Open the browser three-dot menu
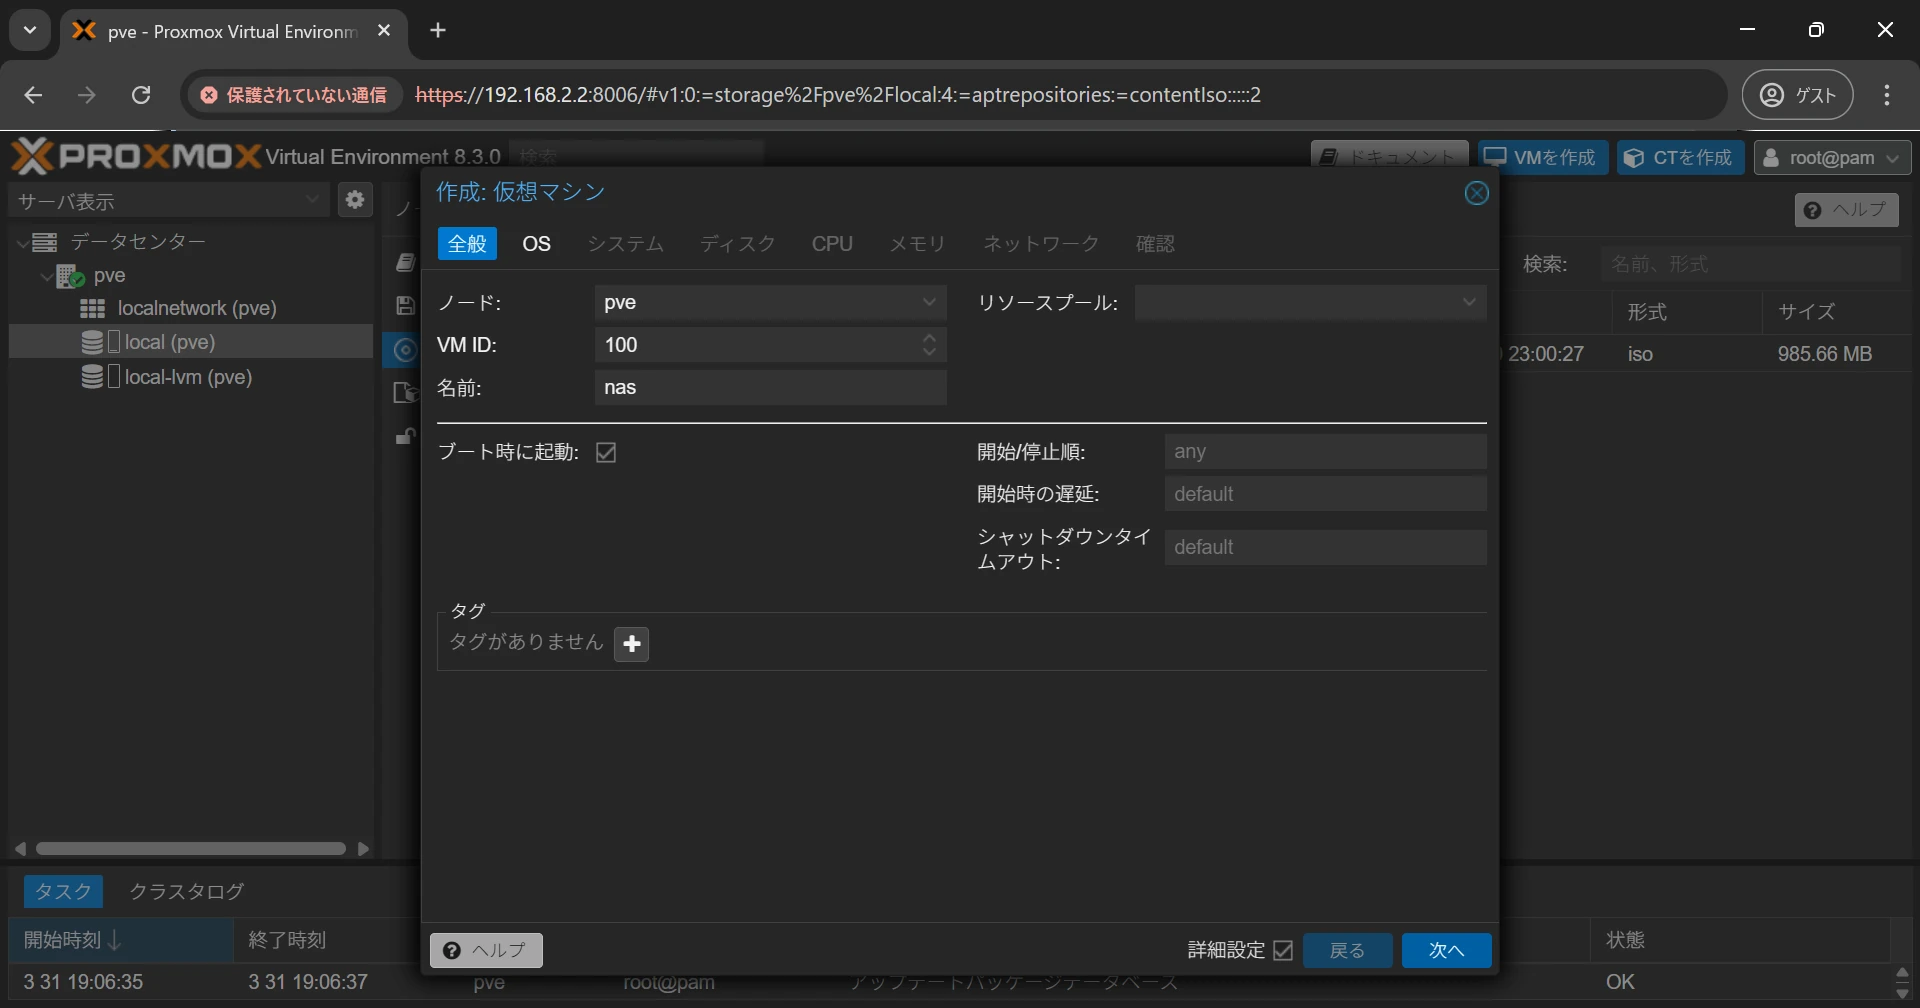Screen dimensions: 1920x1008 coord(1887,95)
